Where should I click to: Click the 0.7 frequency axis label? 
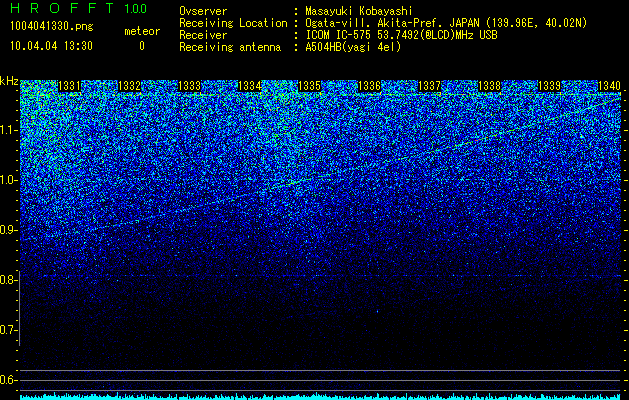pos(8,330)
